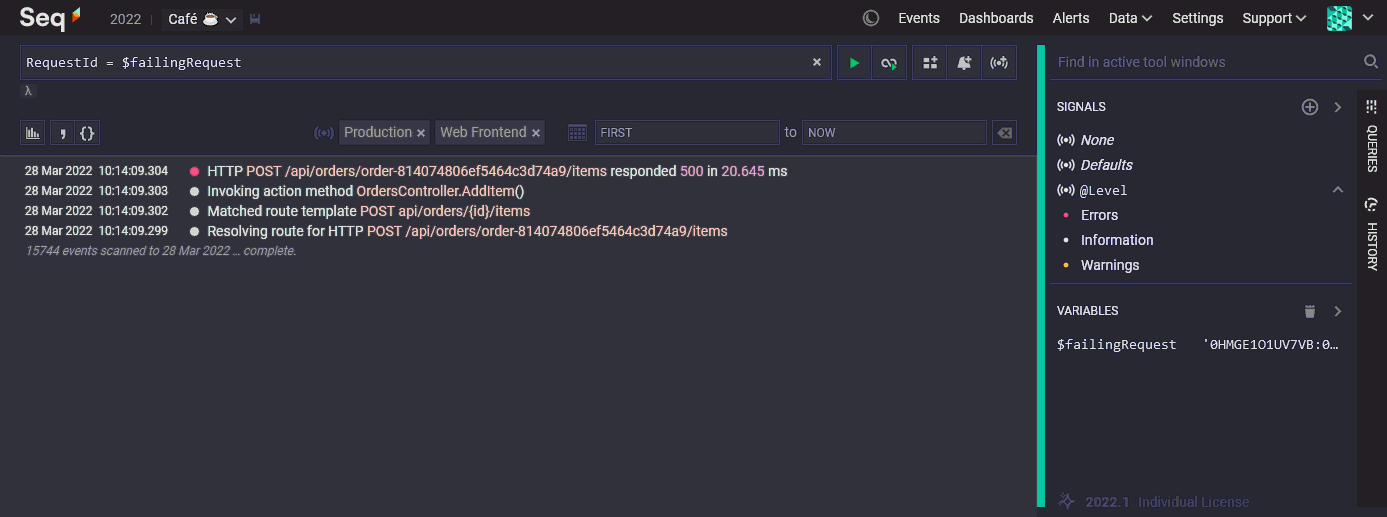Screen dimensions: 1387x517
Task: Click the 2022.1 version link
Action: point(1107,502)
